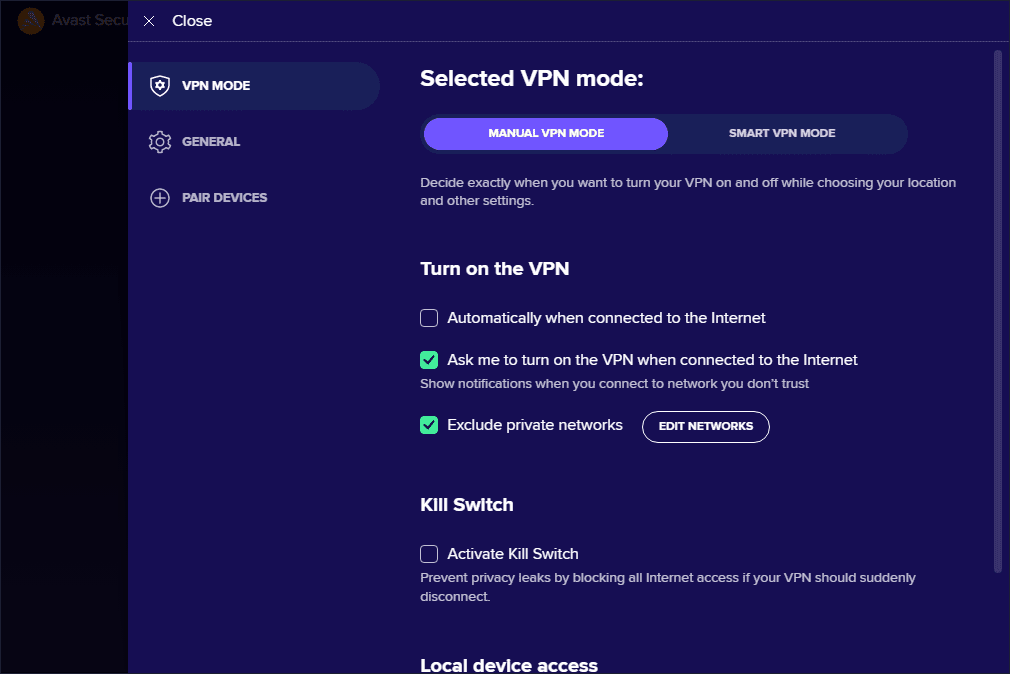The width and height of the screenshot is (1010, 674).
Task: Click the circled plus beside PAIR DEVICES
Action: pyautogui.click(x=160, y=198)
